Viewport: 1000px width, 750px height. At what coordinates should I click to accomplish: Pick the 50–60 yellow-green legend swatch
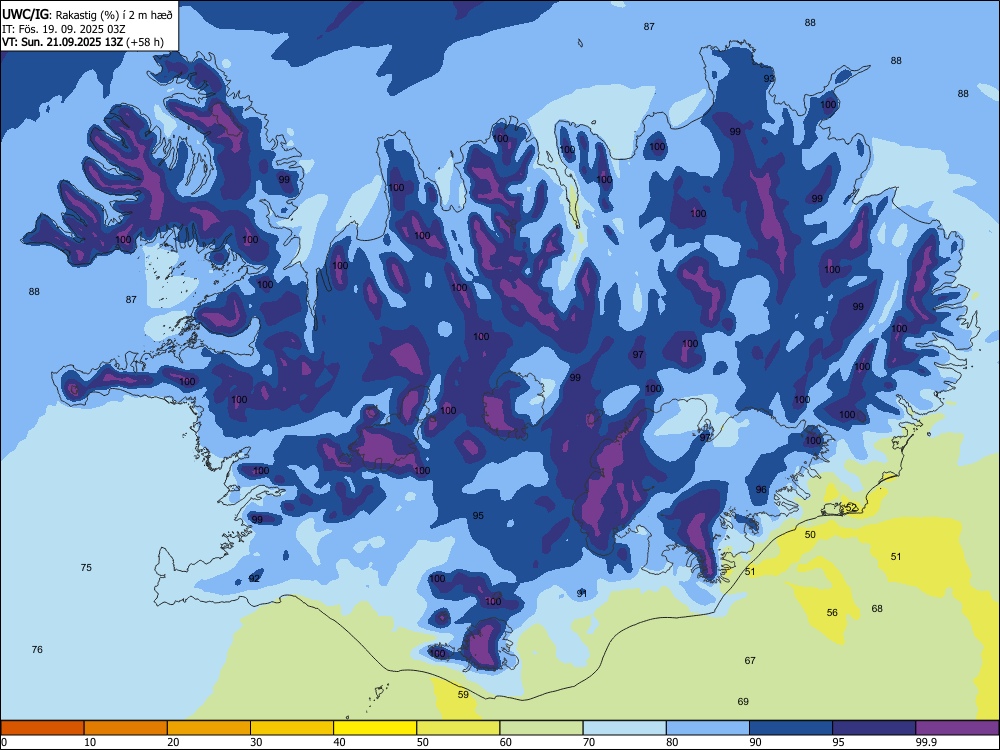[x=458, y=728]
